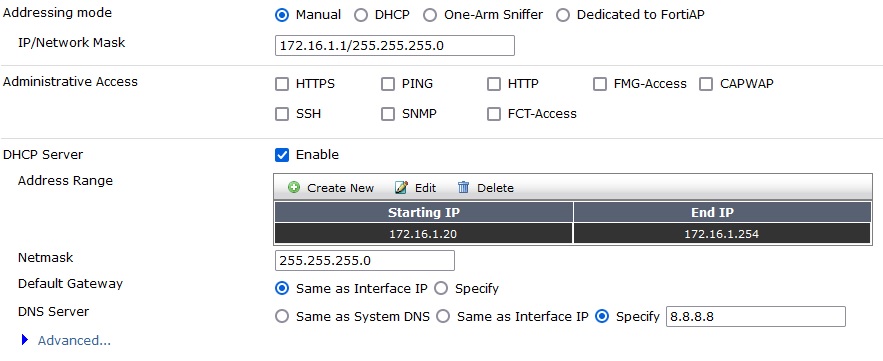The height and width of the screenshot is (361, 883).
Task: Click the Edit pencil icon
Action: (401, 188)
